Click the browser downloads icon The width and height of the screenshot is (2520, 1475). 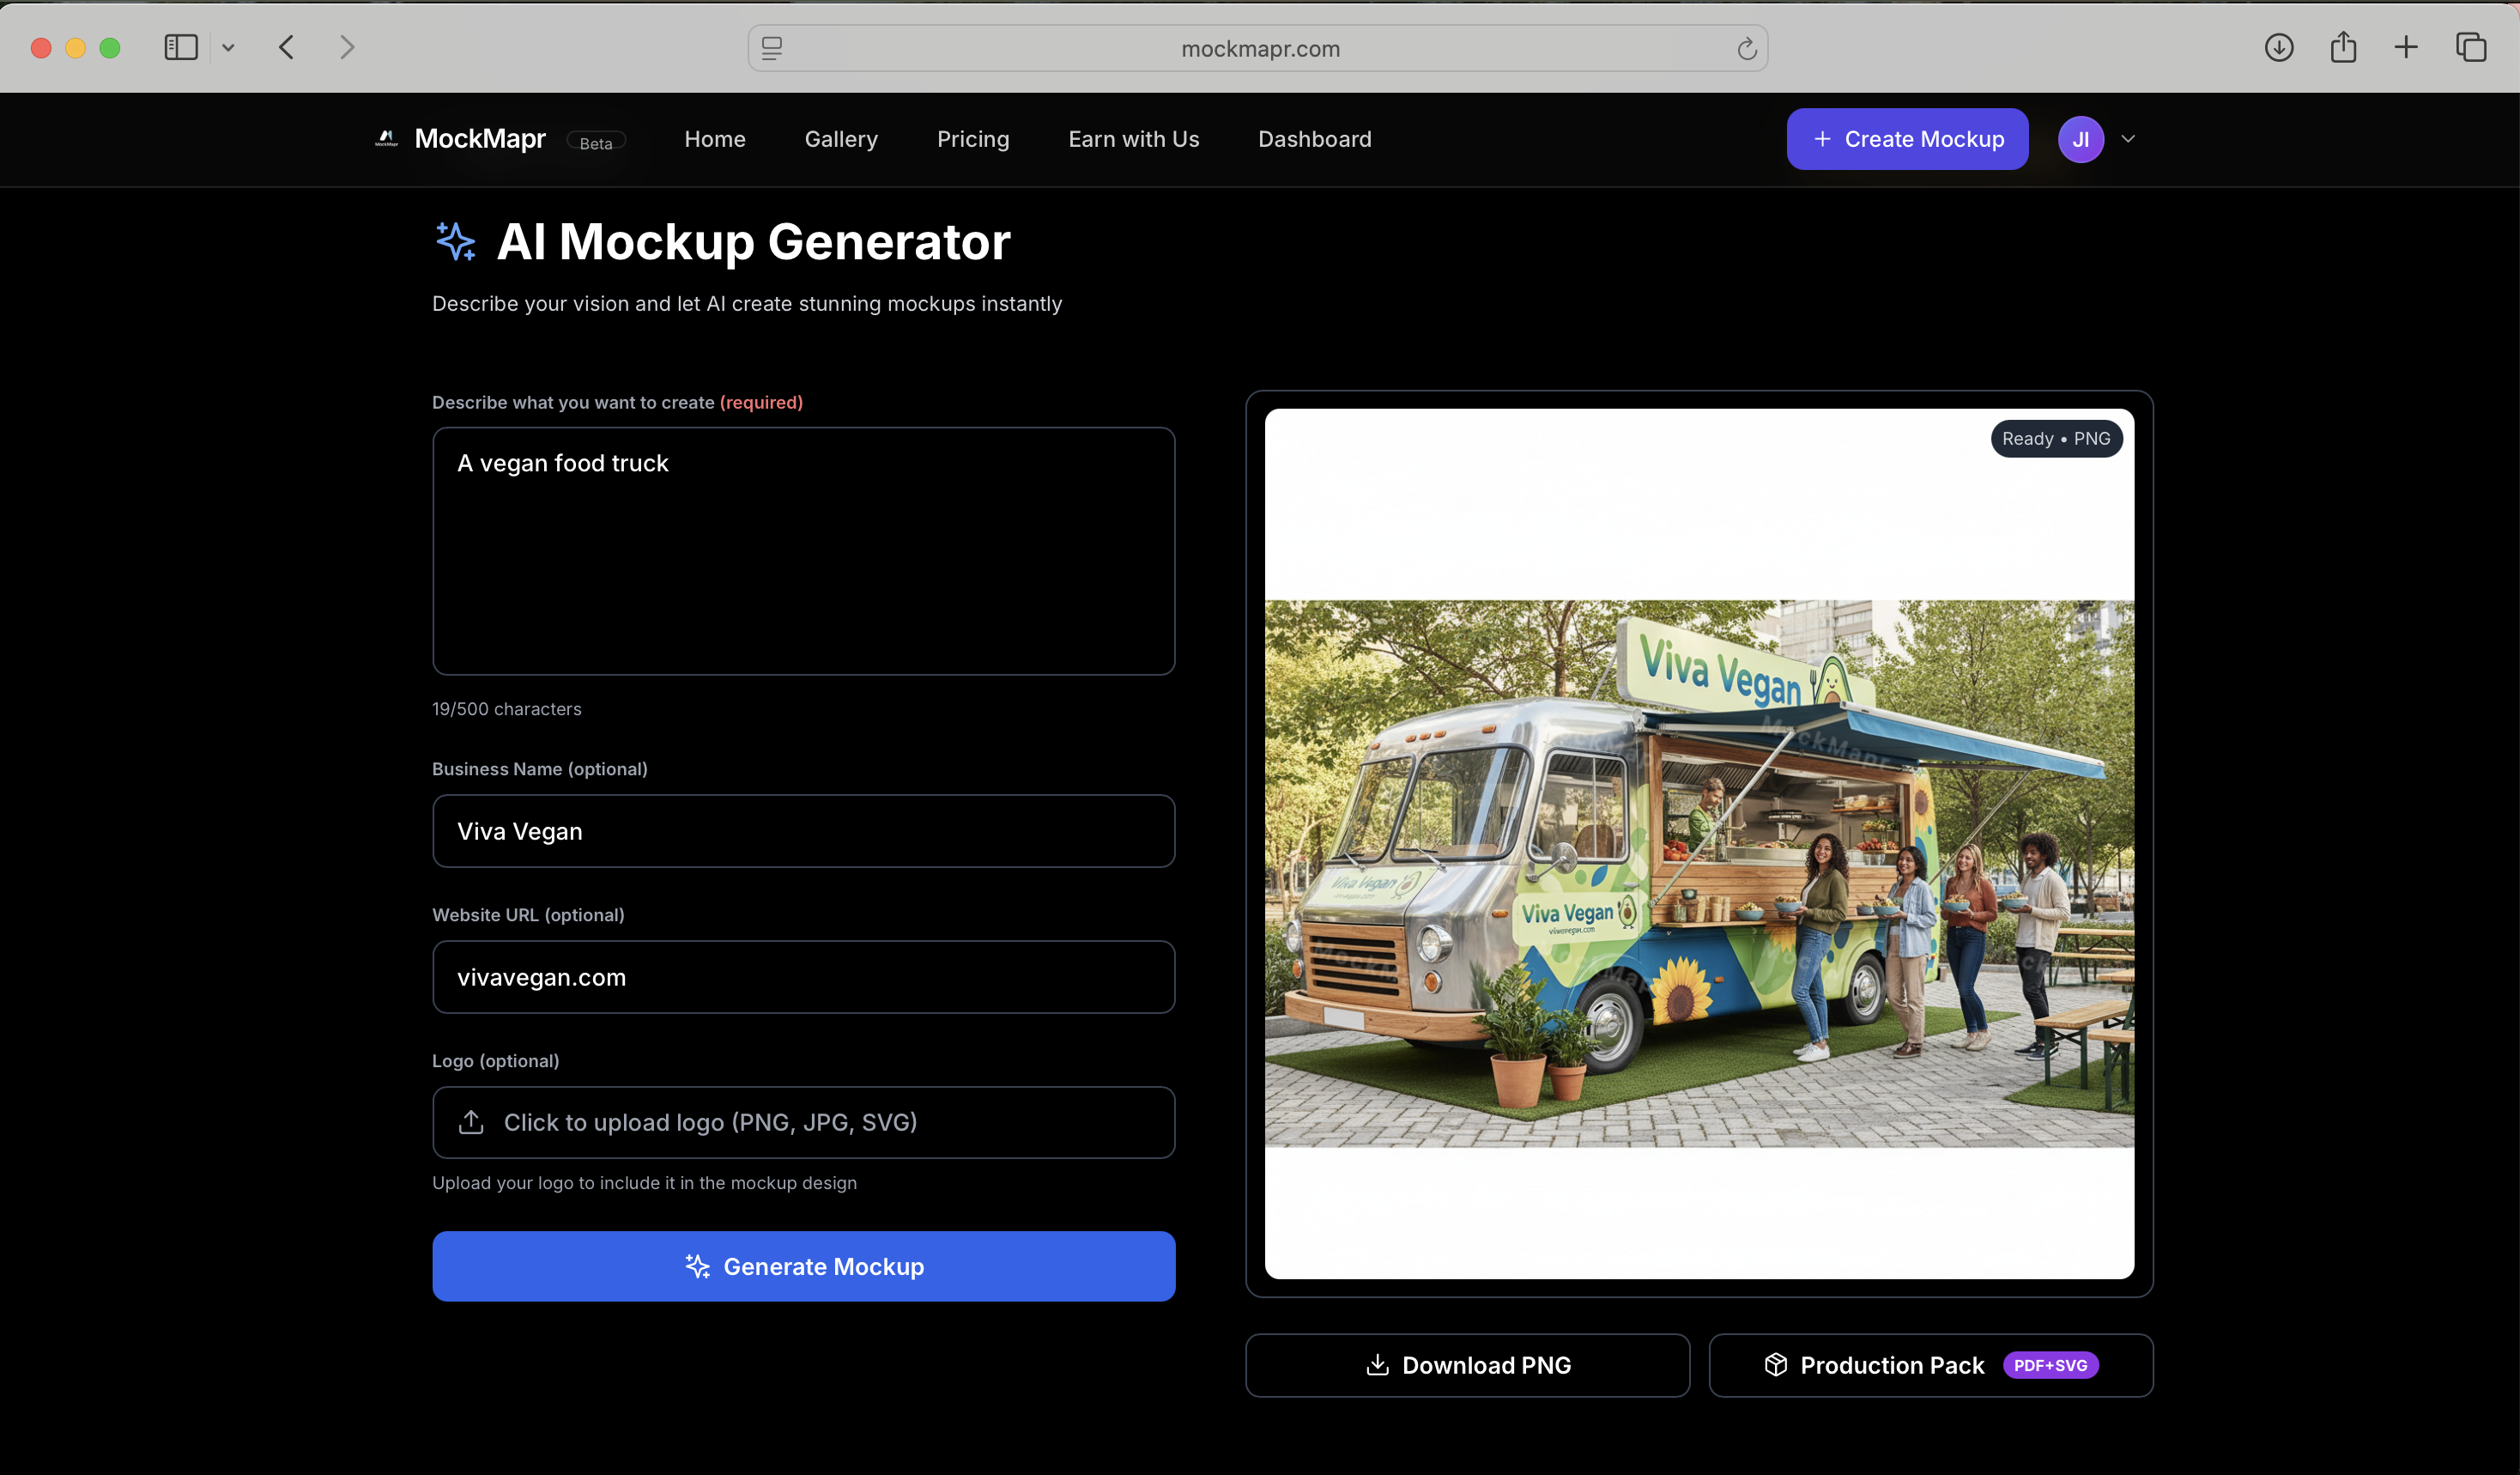pyautogui.click(x=2279, y=46)
